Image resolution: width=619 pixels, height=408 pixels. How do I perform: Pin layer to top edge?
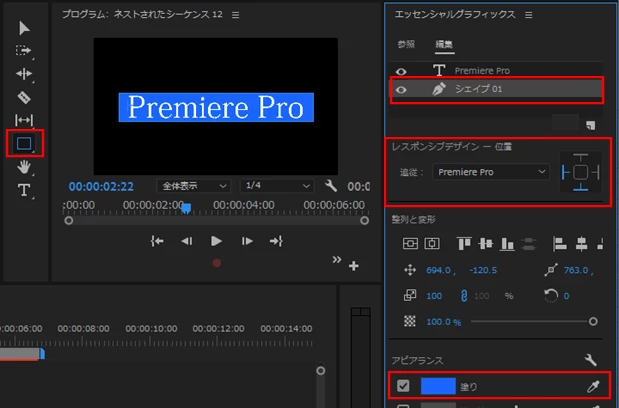click(580, 158)
